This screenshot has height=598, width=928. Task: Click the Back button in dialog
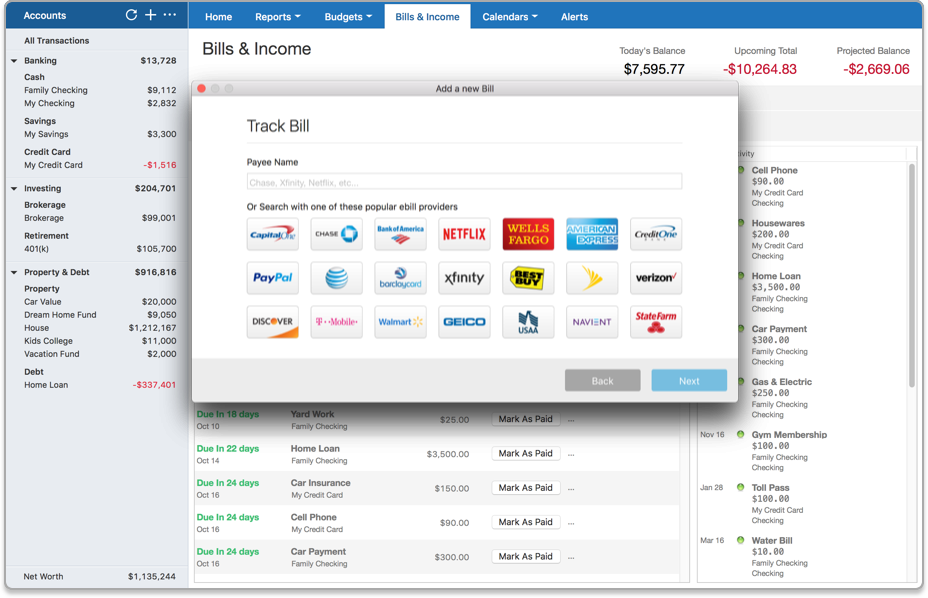click(602, 381)
